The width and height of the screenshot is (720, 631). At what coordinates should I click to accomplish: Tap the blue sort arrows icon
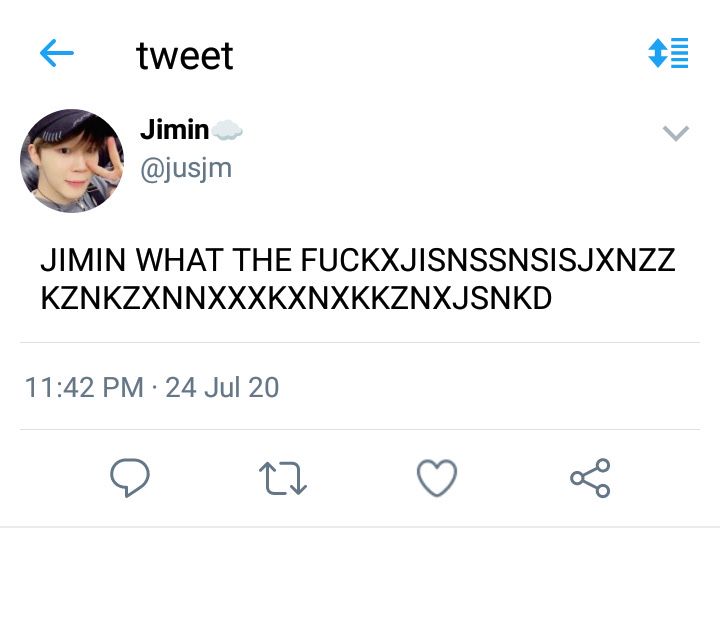tap(667, 54)
